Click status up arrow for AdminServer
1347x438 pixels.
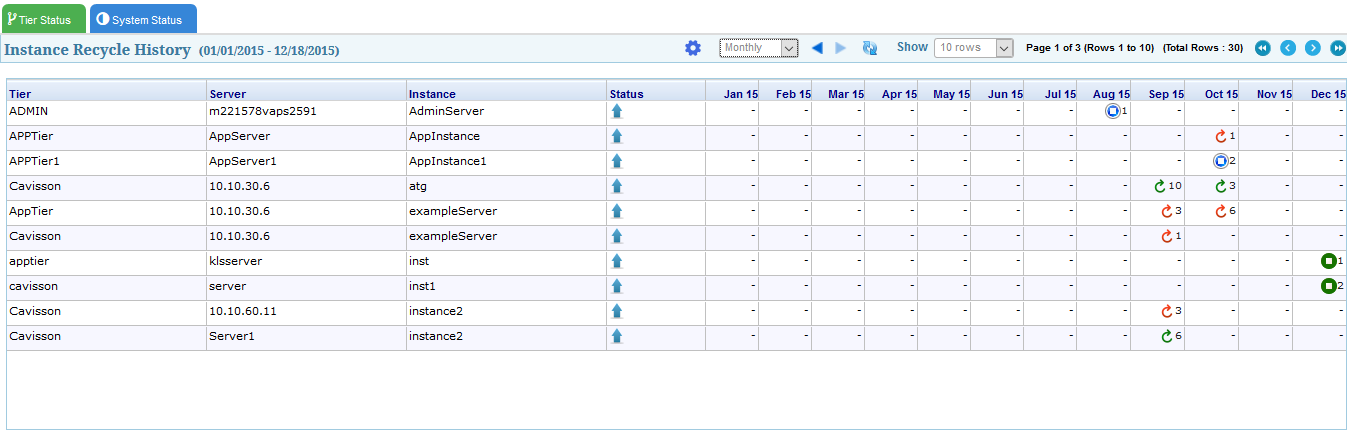tap(617, 111)
